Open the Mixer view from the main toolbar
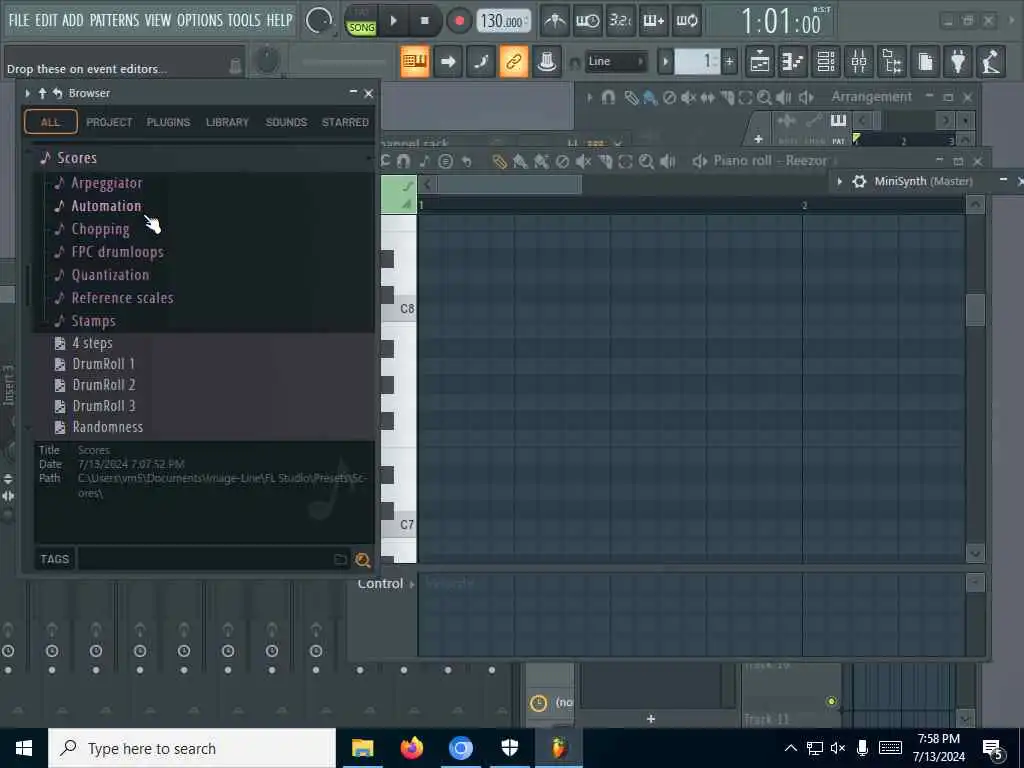Screen dimensions: 1024x768 pos(859,61)
